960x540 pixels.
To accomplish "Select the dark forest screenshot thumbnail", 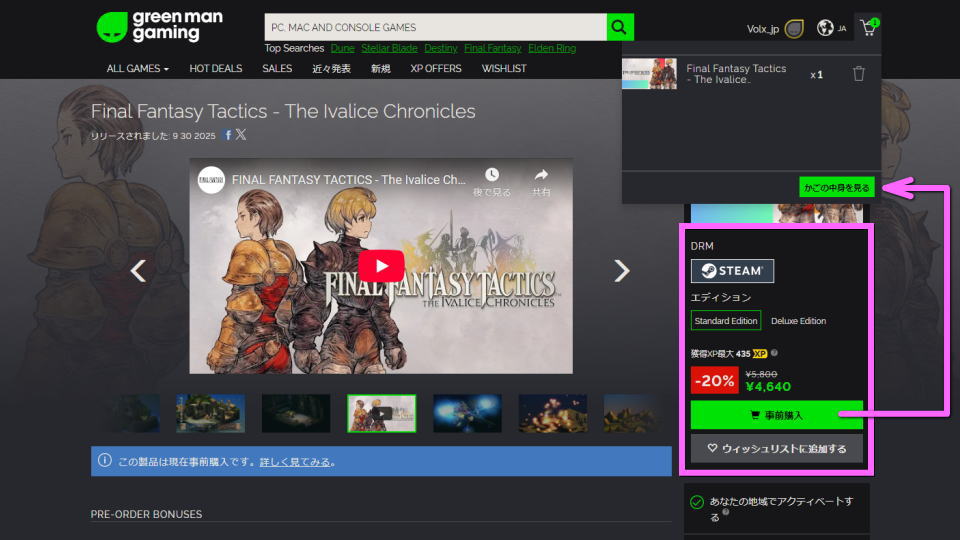I will (x=296, y=413).
